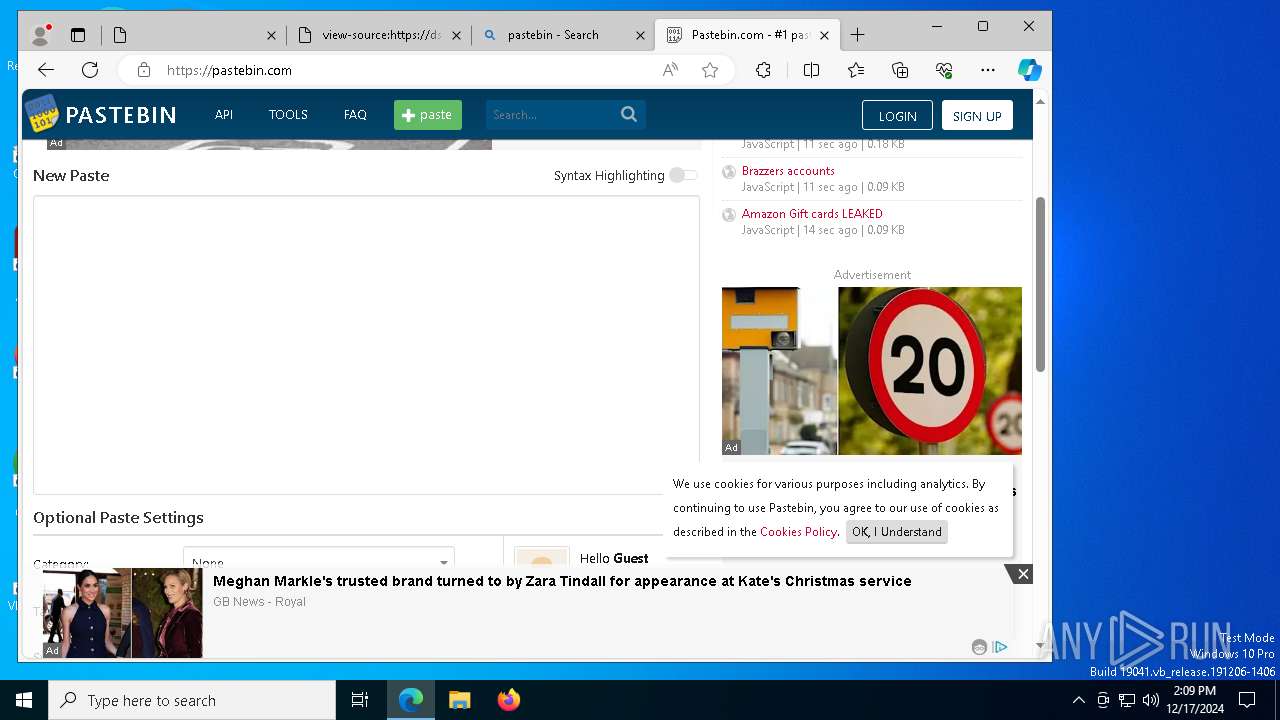Open the TOOLS menu
This screenshot has height=720, width=1280.
click(x=288, y=115)
